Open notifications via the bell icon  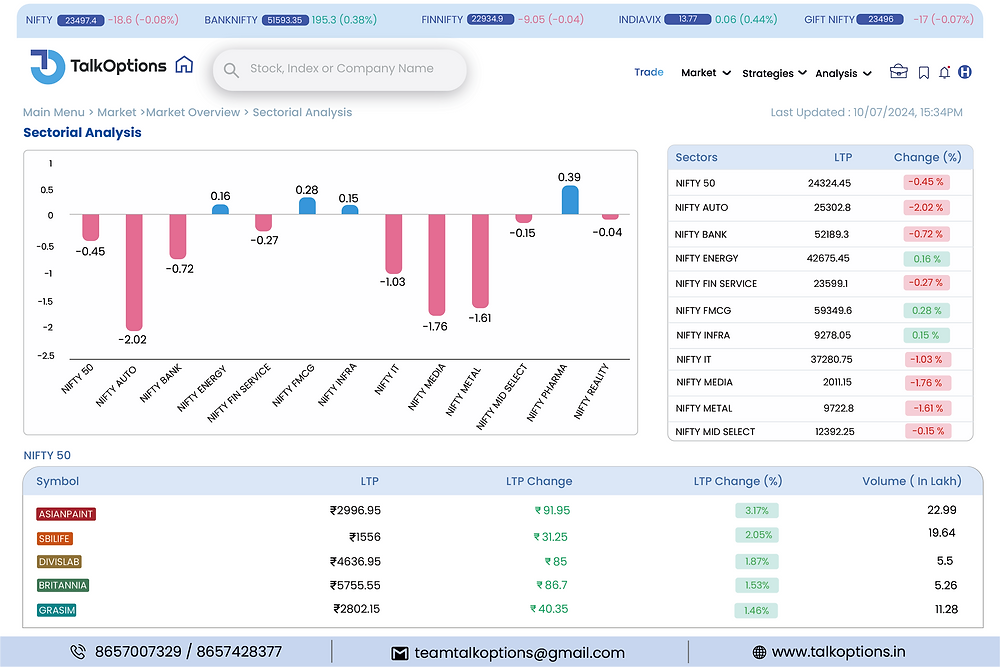coord(943,71)
